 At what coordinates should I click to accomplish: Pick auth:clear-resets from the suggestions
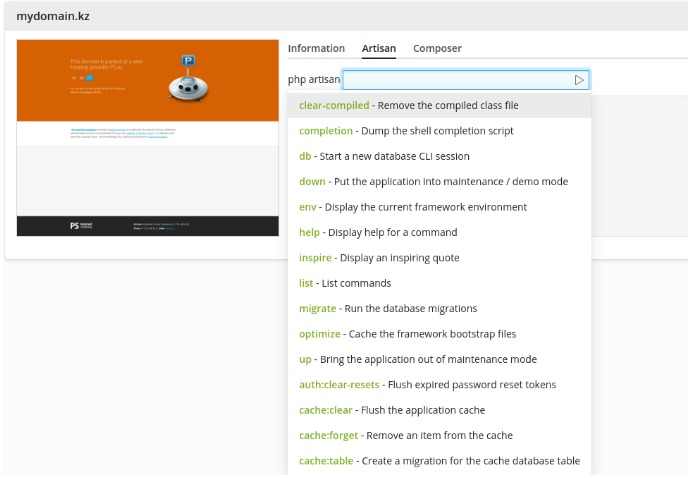pyautogui.click(x=439, y=385)
